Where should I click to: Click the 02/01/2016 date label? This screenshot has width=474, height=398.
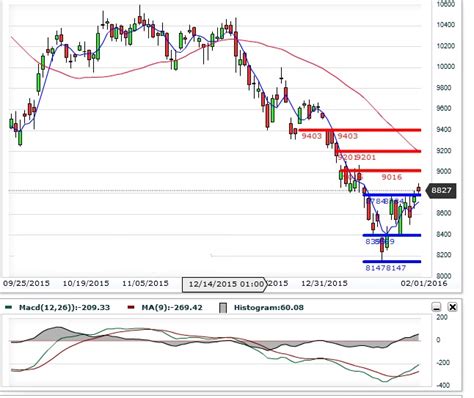click(424, 283)
